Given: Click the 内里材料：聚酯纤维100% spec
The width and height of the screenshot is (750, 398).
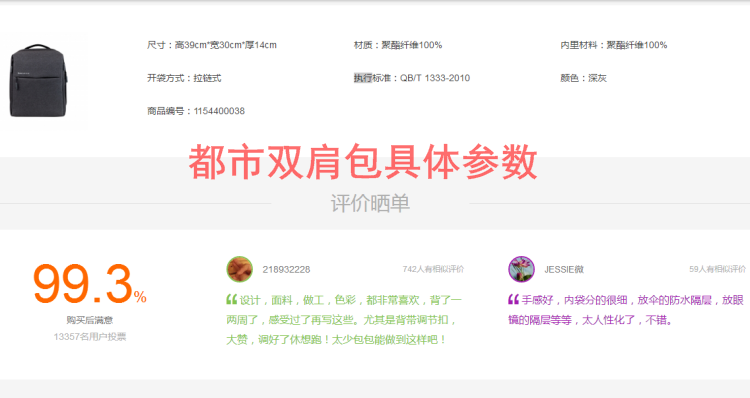Looking at the screenshot, I should coord(613,45).
